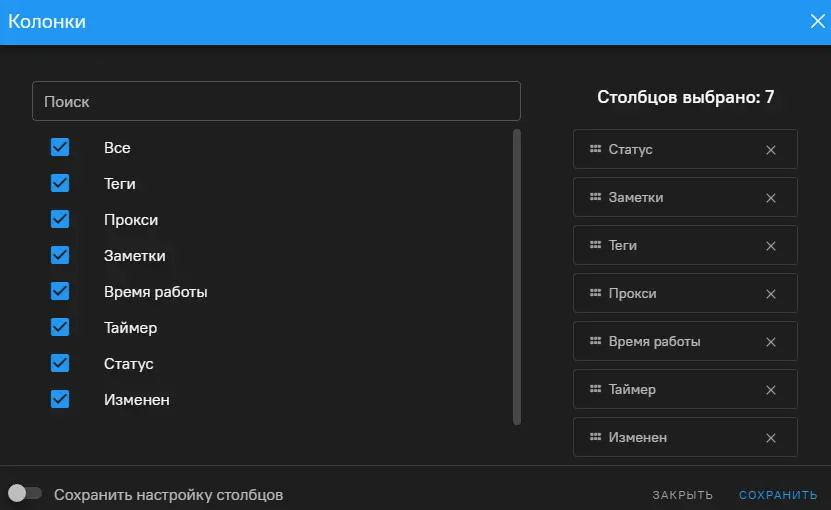Grab the drag handle on Статус chip
This screenshot has height=510, width=831.
(x=595, y=149)
